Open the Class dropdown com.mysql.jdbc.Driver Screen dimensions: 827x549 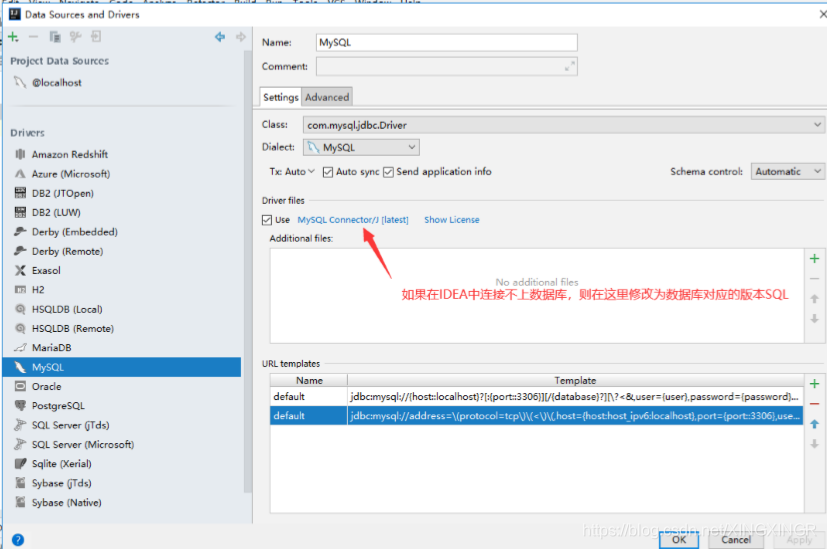(563, 125)
